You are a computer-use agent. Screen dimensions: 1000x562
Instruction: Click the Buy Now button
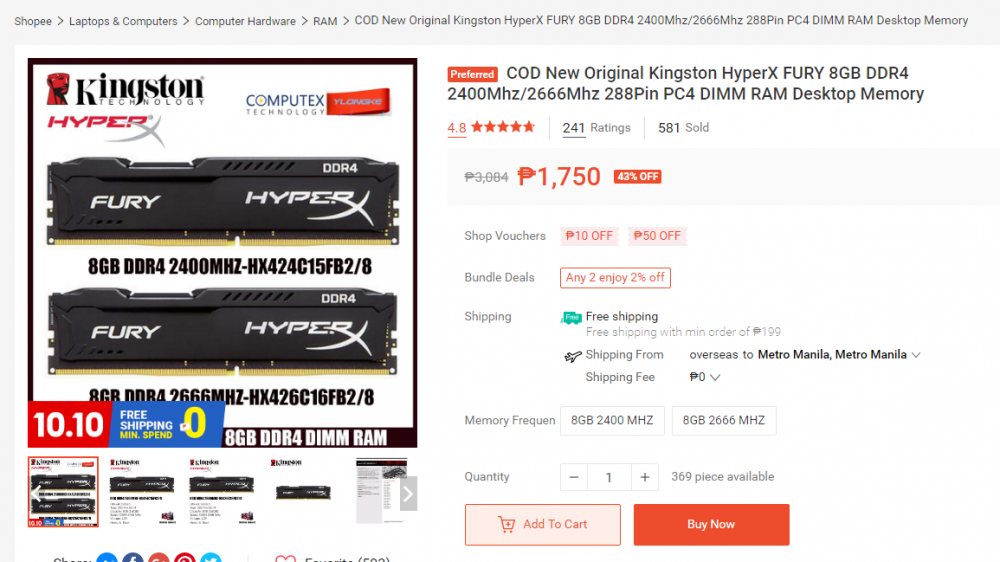[x=711, y=524]
